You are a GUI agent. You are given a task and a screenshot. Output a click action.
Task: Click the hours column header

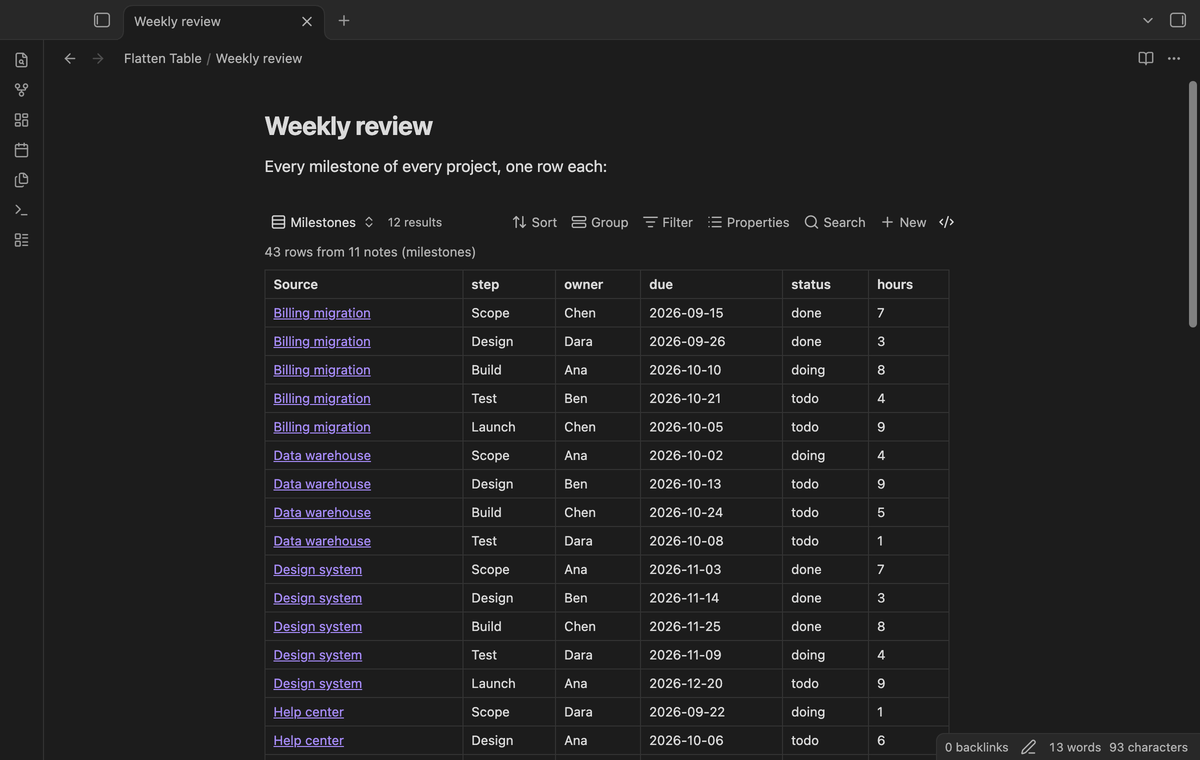pos(908,284)
